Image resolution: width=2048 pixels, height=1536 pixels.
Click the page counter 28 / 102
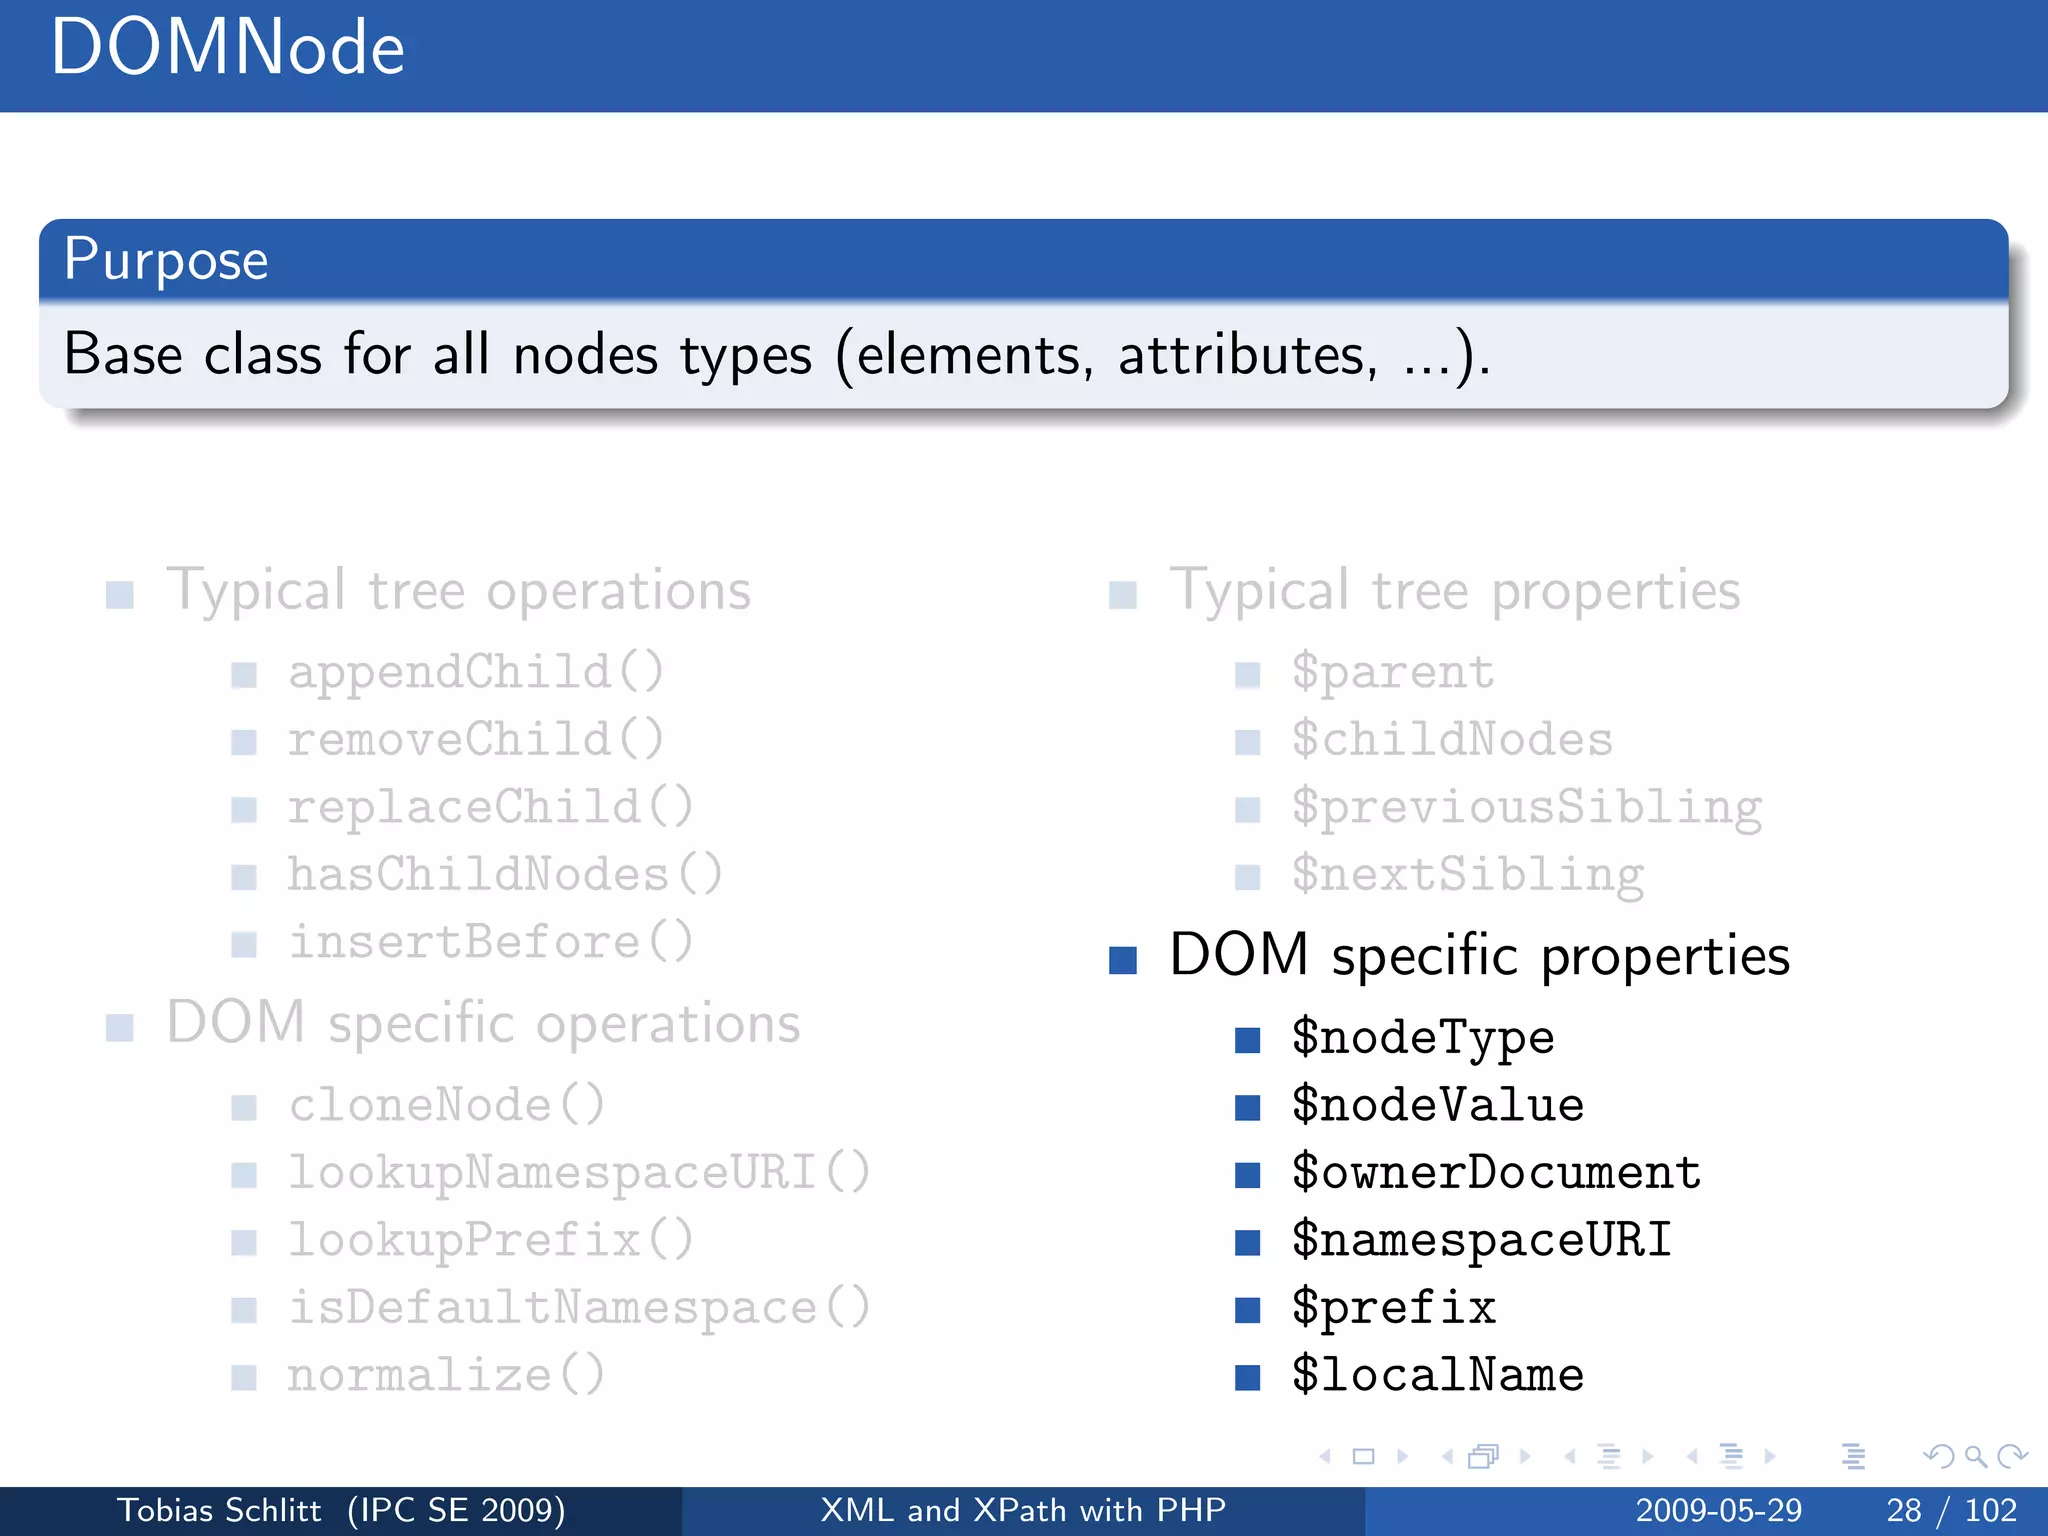pyautogui.click(x=1951, y=1510)
